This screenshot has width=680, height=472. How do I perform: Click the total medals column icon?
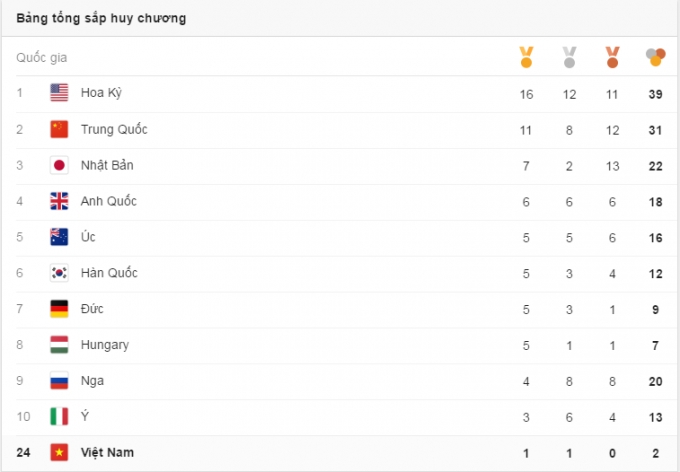[655, 57]
